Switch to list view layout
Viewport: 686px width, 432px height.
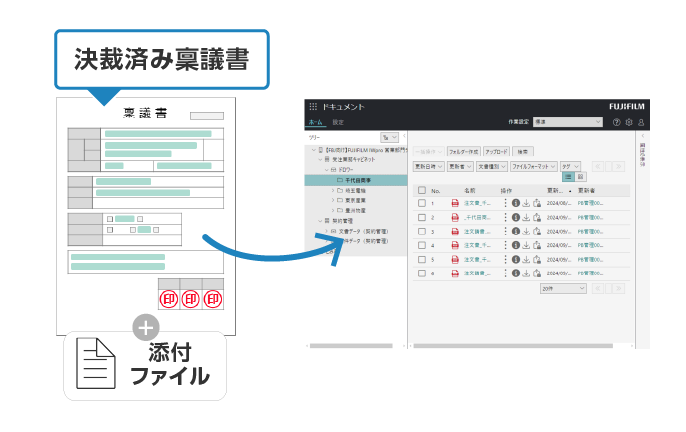click(x=568, y=177)
